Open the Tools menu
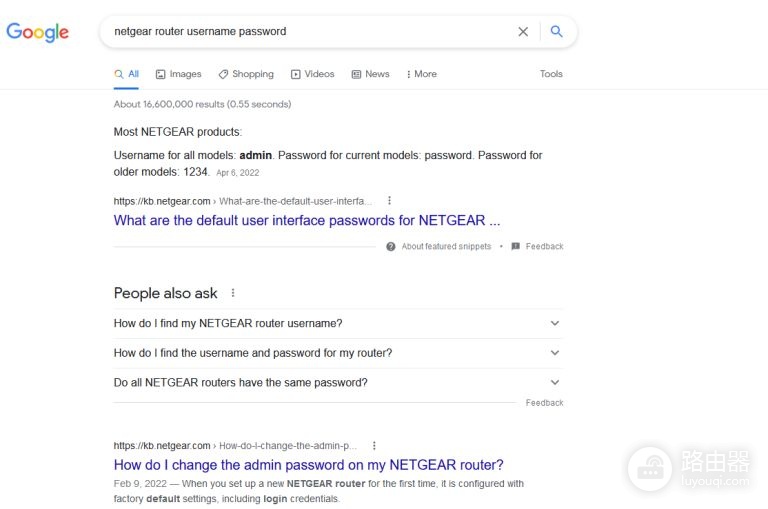Image resolution: width=768 pixels, height=509 pixels. (x=551, y=74)
